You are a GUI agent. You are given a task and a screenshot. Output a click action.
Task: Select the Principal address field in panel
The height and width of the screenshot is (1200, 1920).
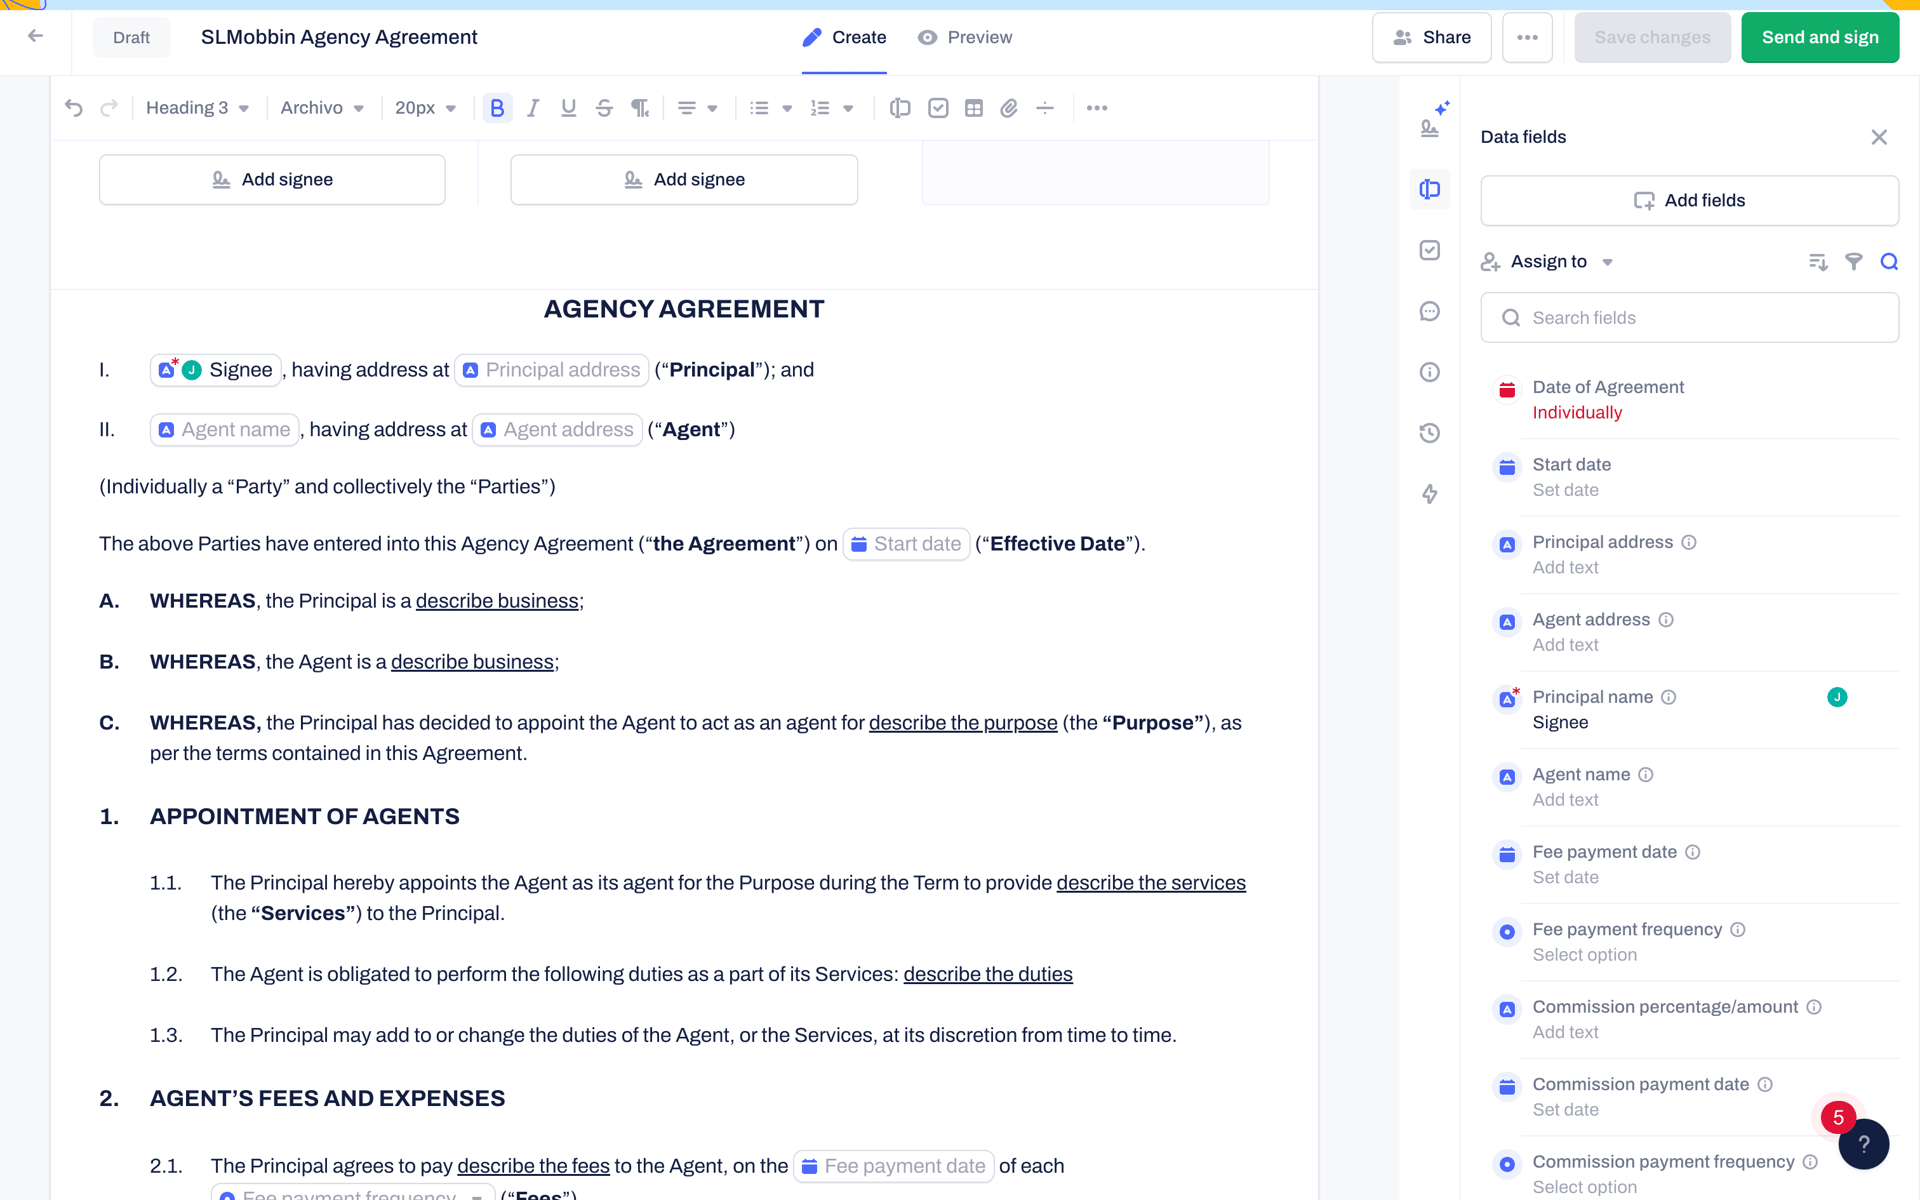1689,555
